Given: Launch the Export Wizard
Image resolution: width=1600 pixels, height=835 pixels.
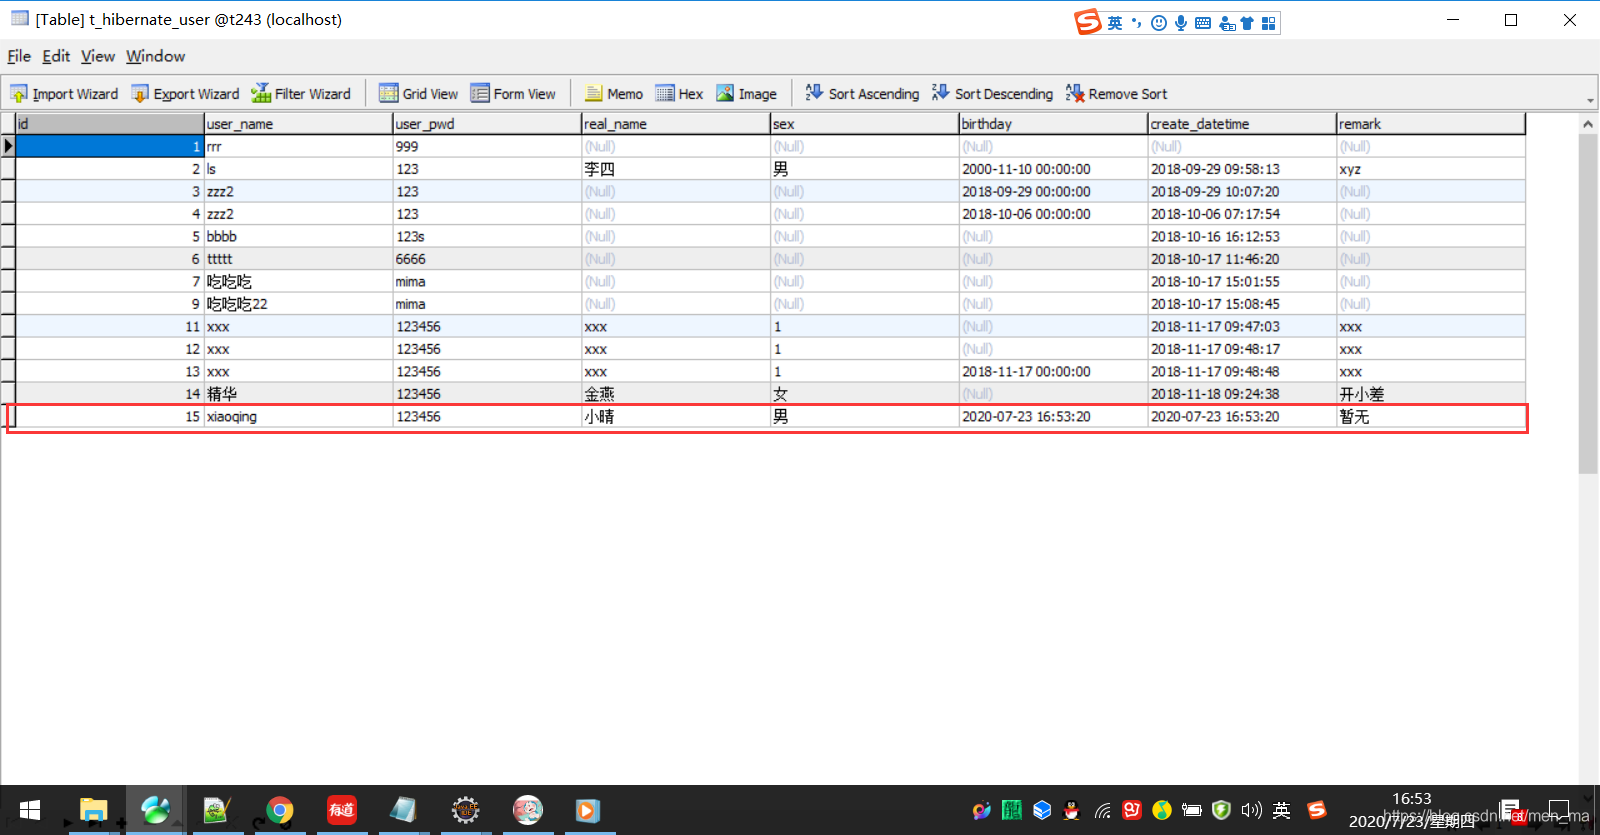Looking at the screenshot, I should point(186,94).
